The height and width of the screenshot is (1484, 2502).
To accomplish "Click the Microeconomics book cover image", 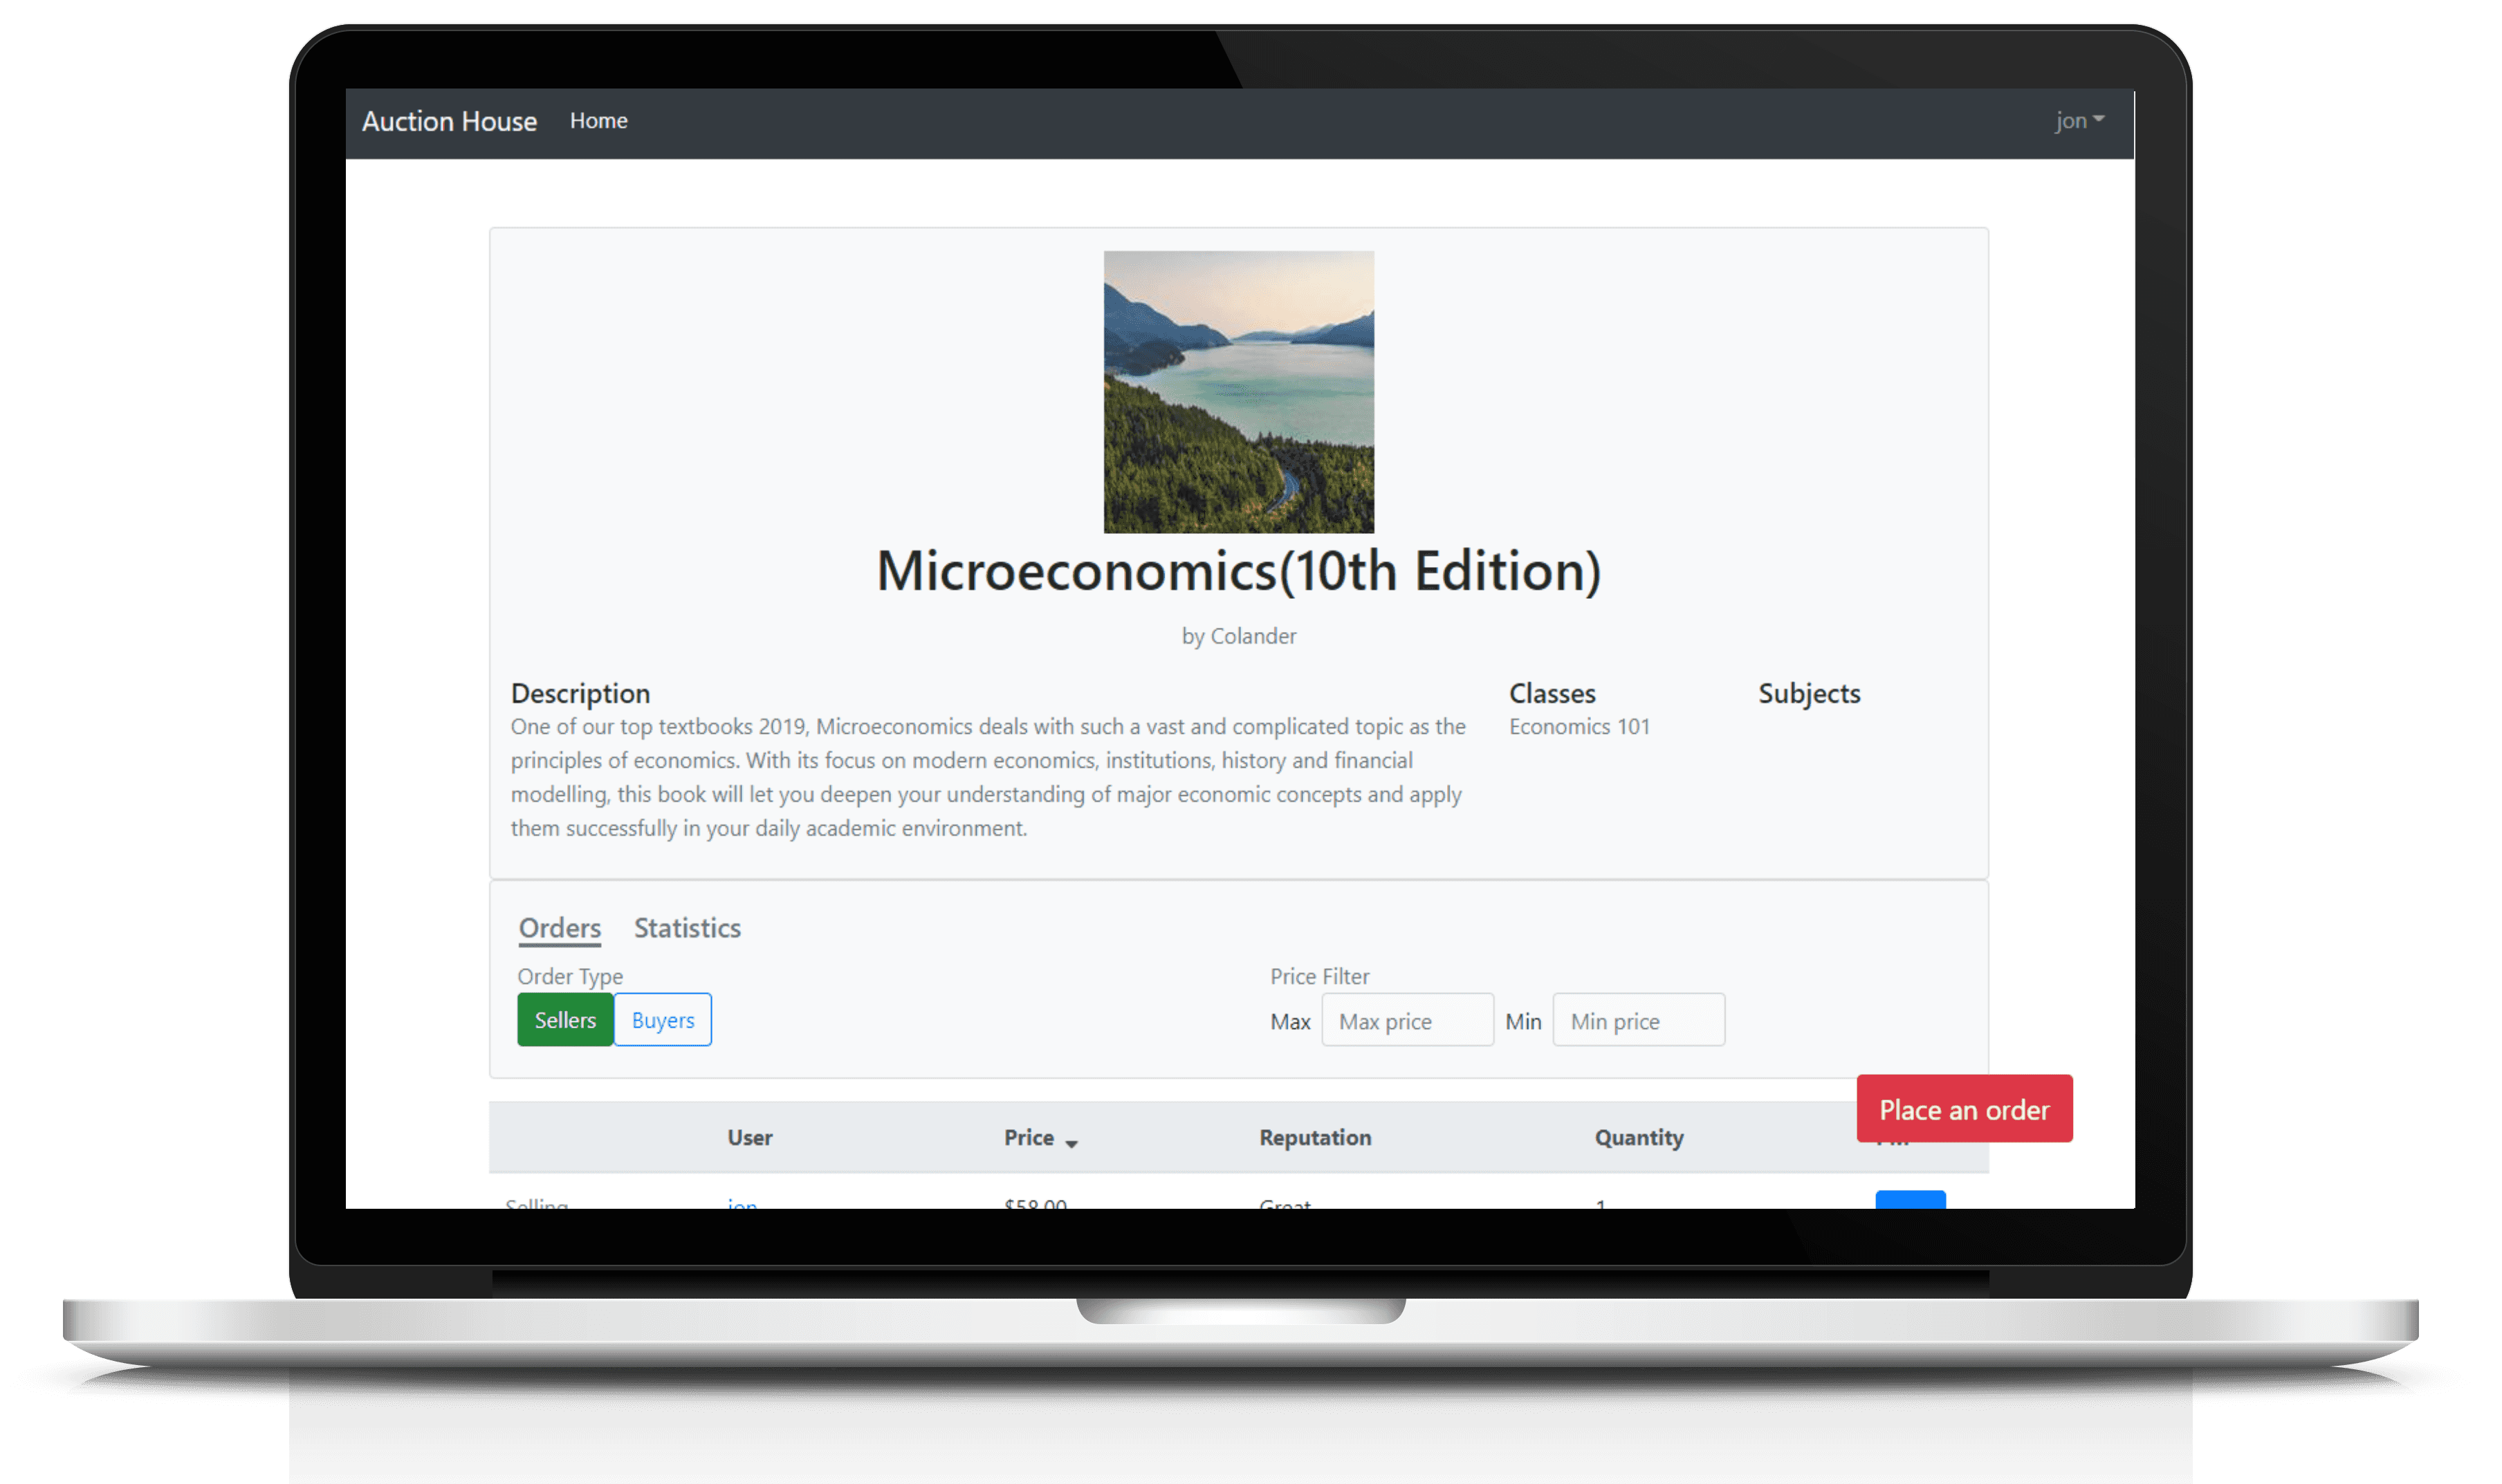I will [1238, 391].
